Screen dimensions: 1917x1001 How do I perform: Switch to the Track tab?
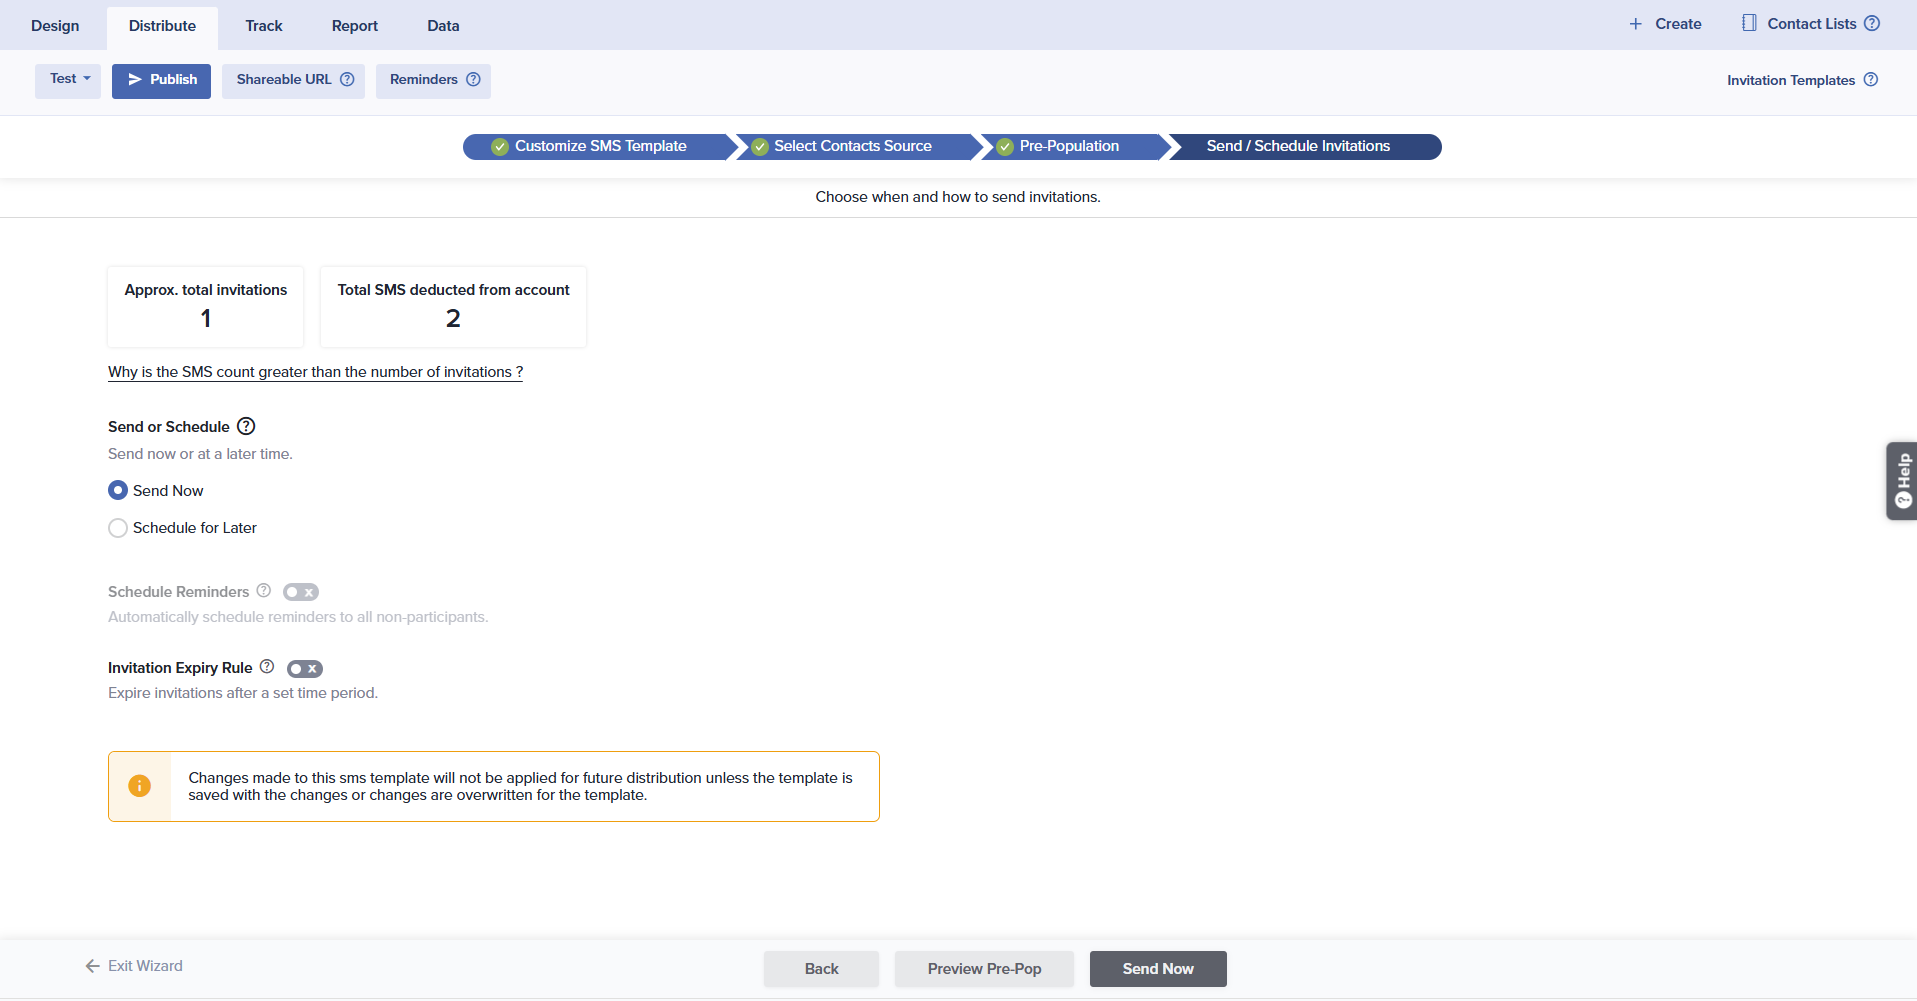coord(264,26)
